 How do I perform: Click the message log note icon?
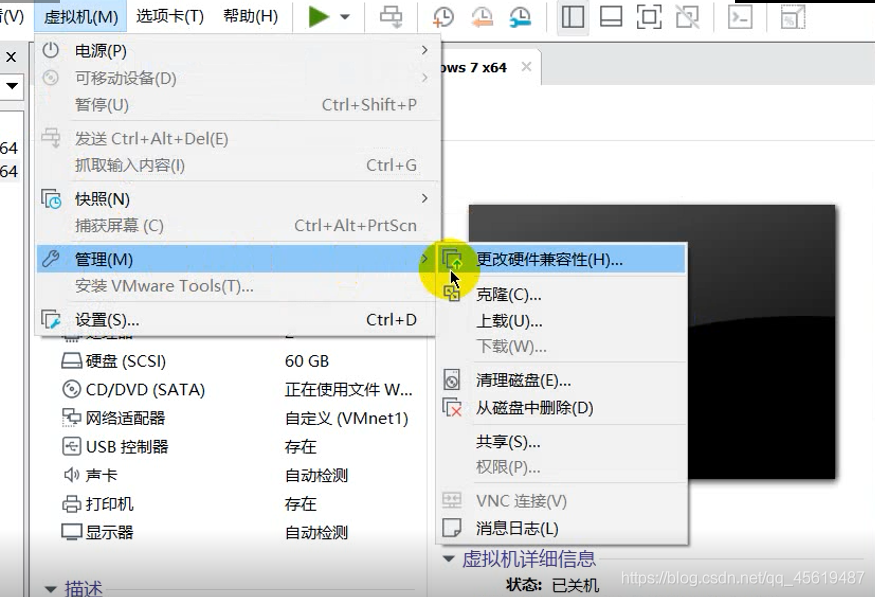[x=451, y=527]
